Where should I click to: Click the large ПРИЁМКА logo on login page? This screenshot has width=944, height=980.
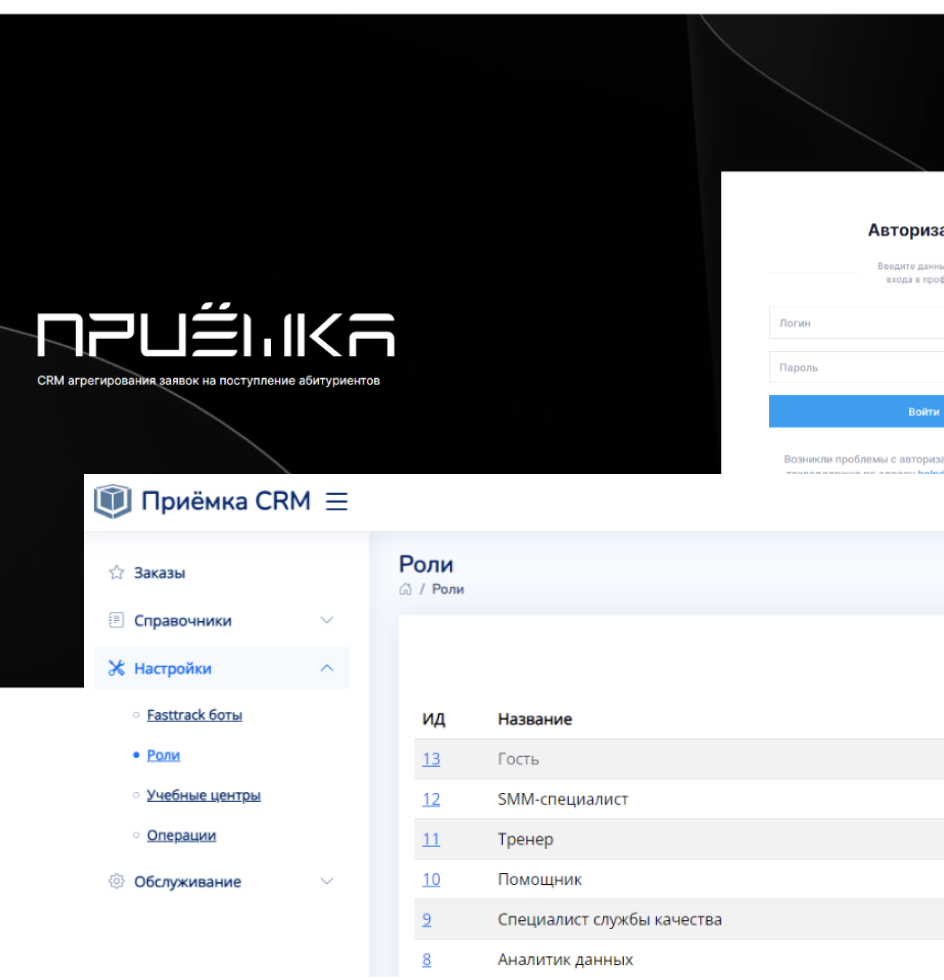click(216, 329)
